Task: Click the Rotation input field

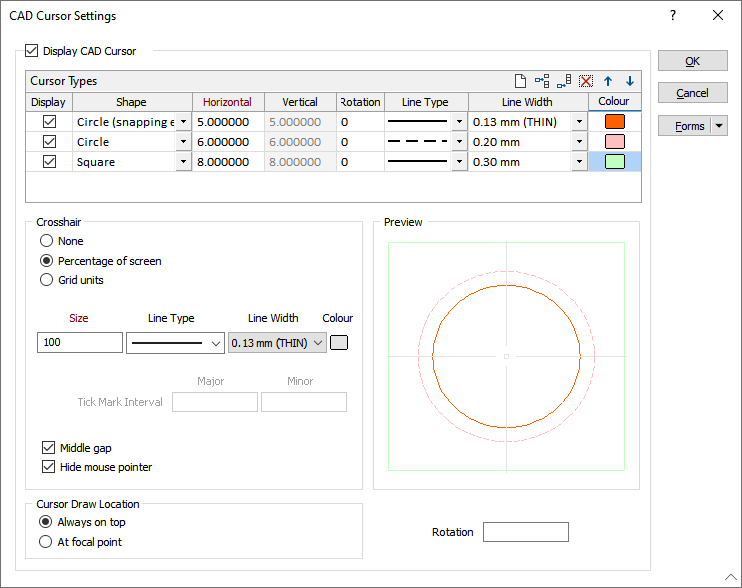Action: tap(525, 532)
